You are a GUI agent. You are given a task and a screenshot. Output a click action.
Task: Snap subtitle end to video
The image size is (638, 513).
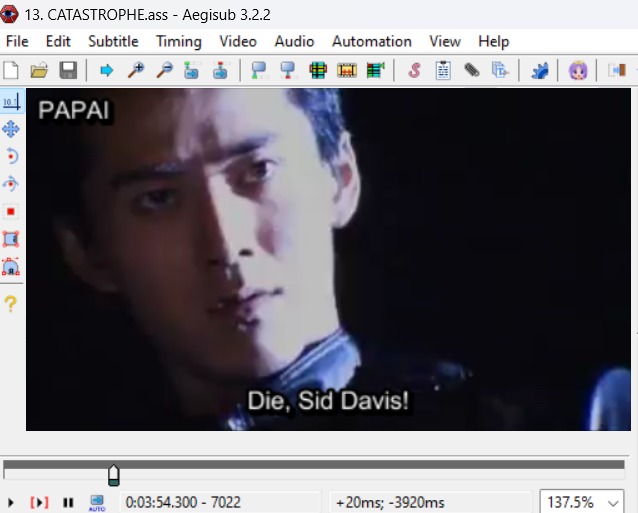[x=288, y=70]
